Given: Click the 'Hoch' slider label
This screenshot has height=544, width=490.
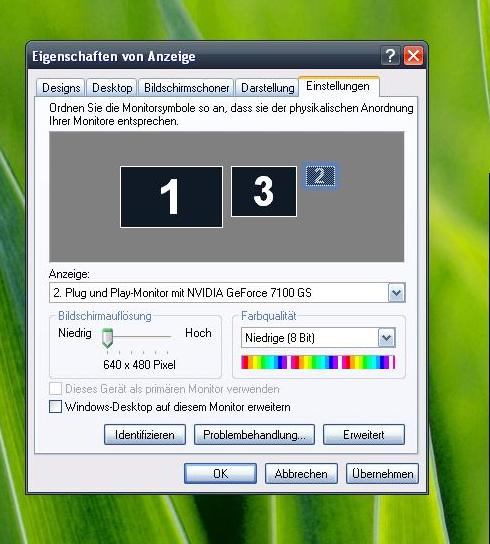Looking at the screenshot, I should (198, 333).
